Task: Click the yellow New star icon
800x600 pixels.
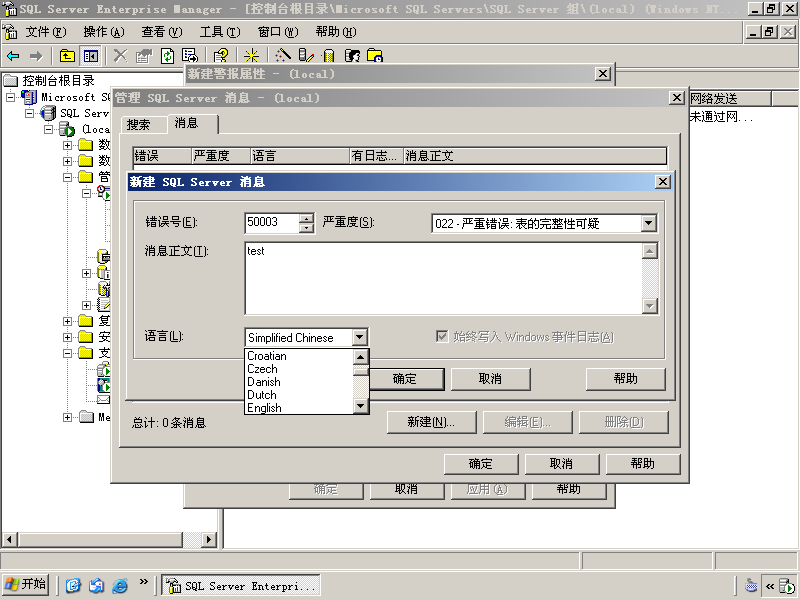Action: (252, 56)
